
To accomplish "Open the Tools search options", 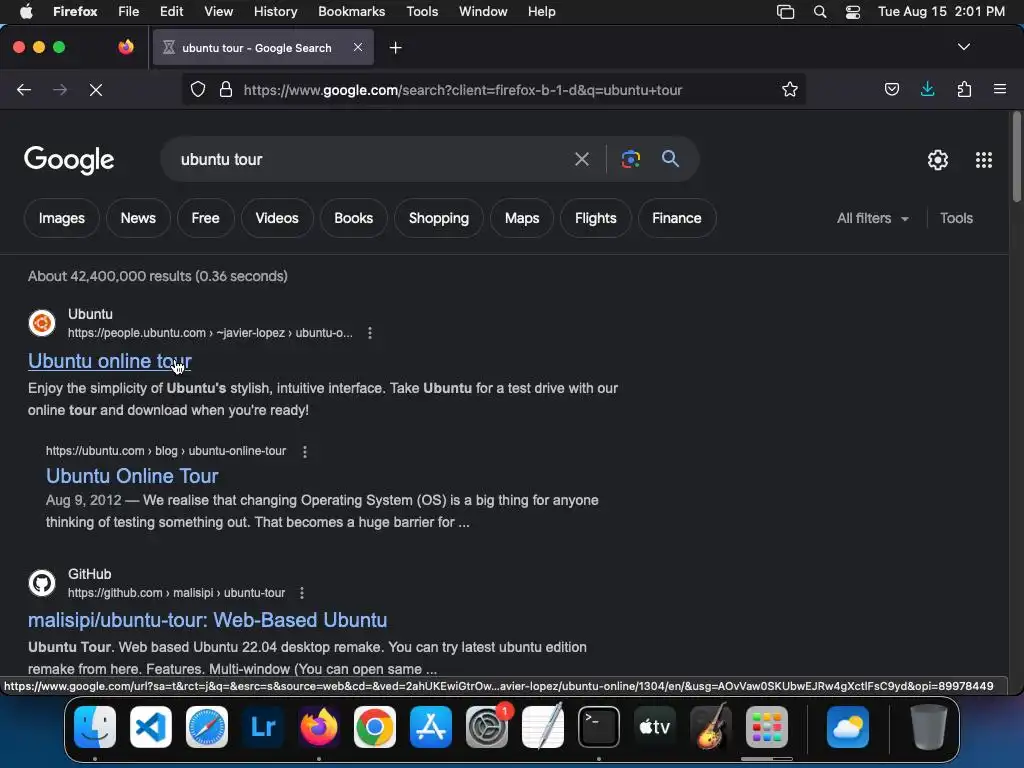I will (956, 218).
